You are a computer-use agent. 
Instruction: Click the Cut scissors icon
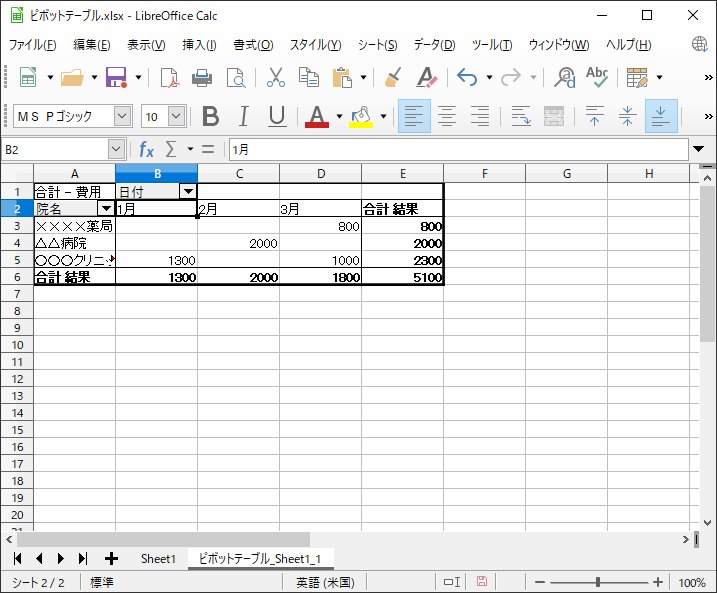tap(276, 77)
